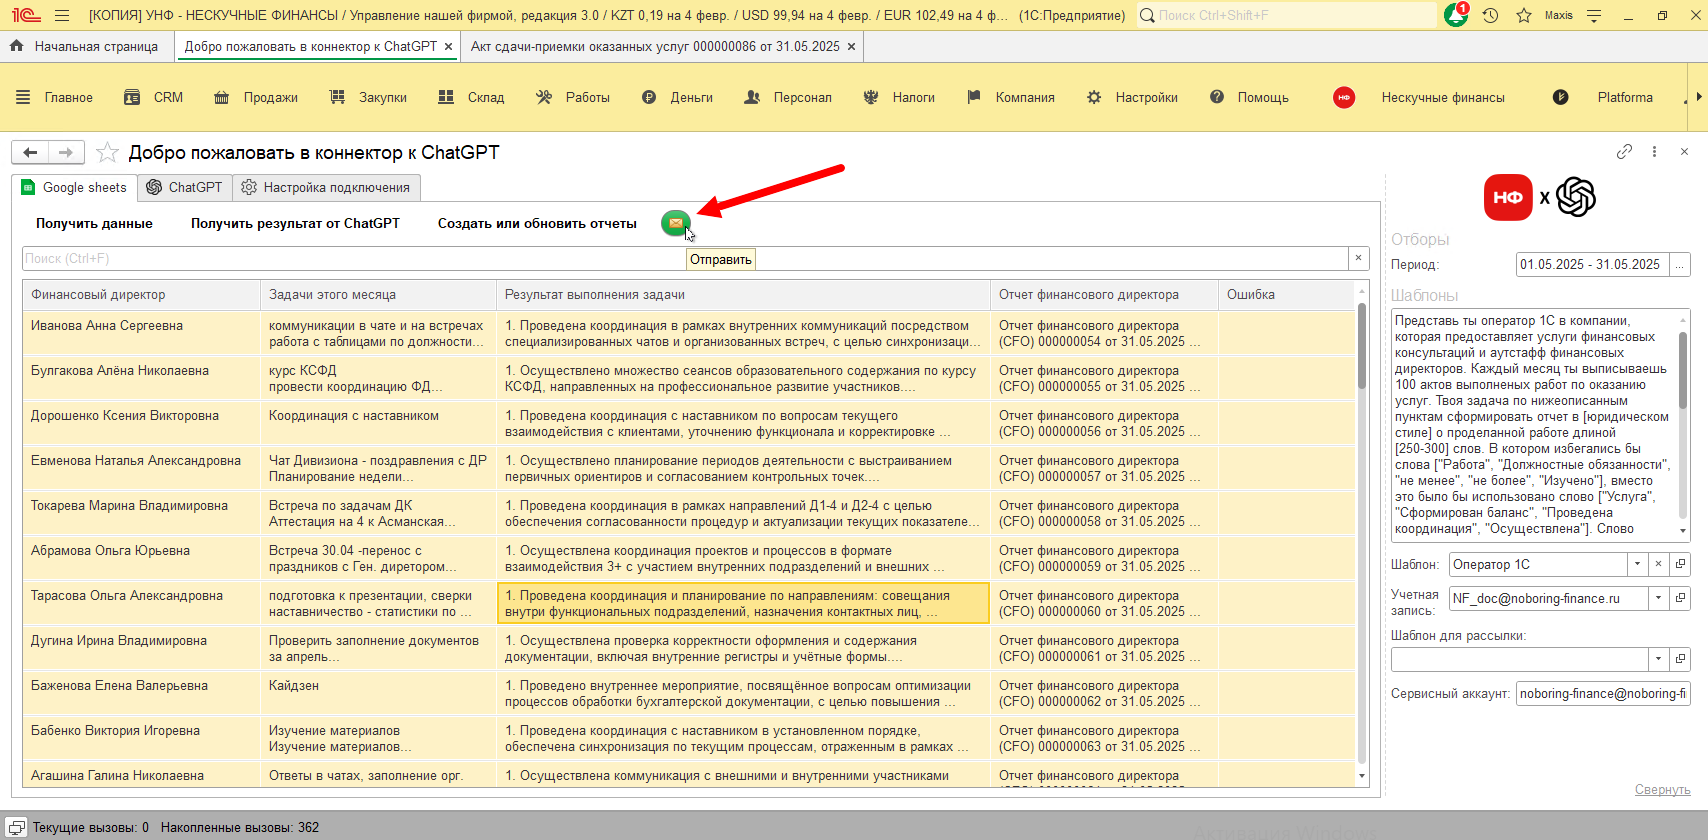The width and height of the screenshot is (1708, 840).
Task: Expand the Шаблон для рассылки dropdown
Action: [x=1658, y=659]
